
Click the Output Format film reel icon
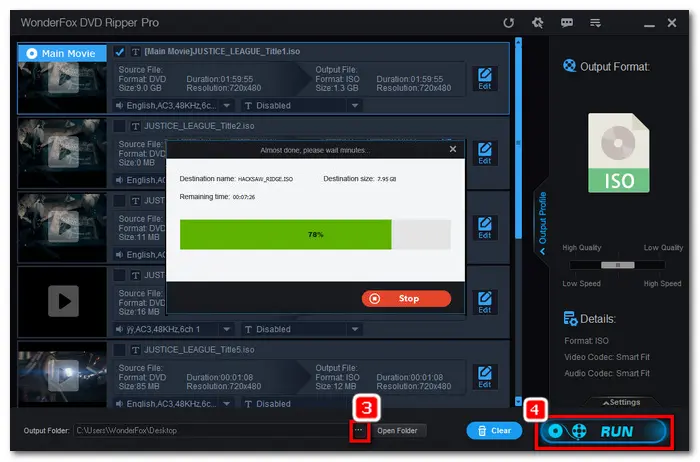point(570,66)
